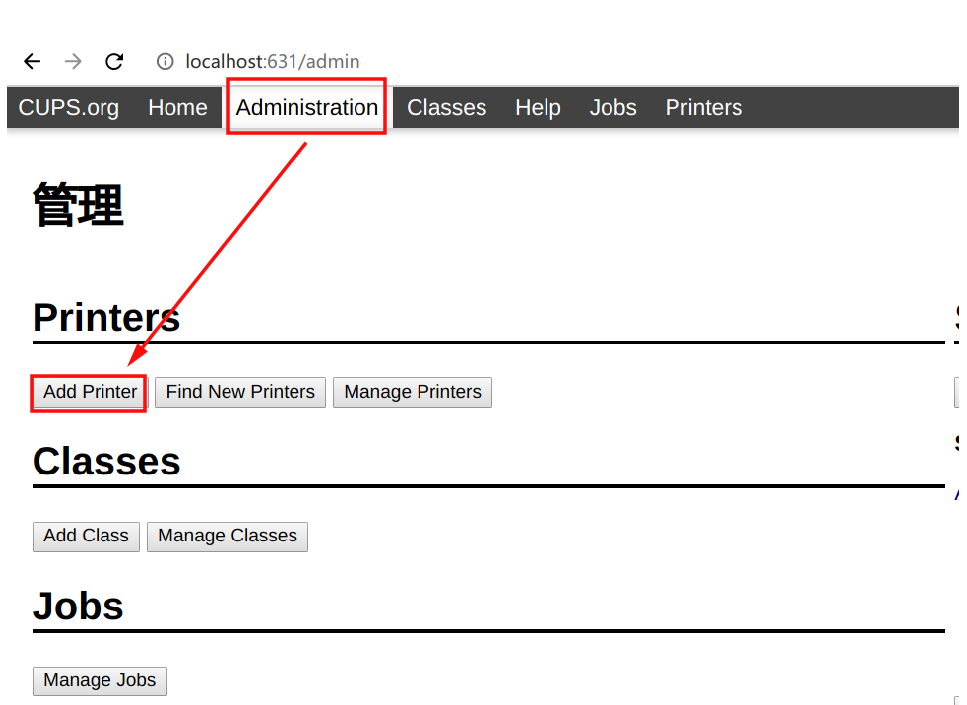The width and height of the screenshot is (967, 705).
Task: Open the Help tab
Action: (538, 108)
